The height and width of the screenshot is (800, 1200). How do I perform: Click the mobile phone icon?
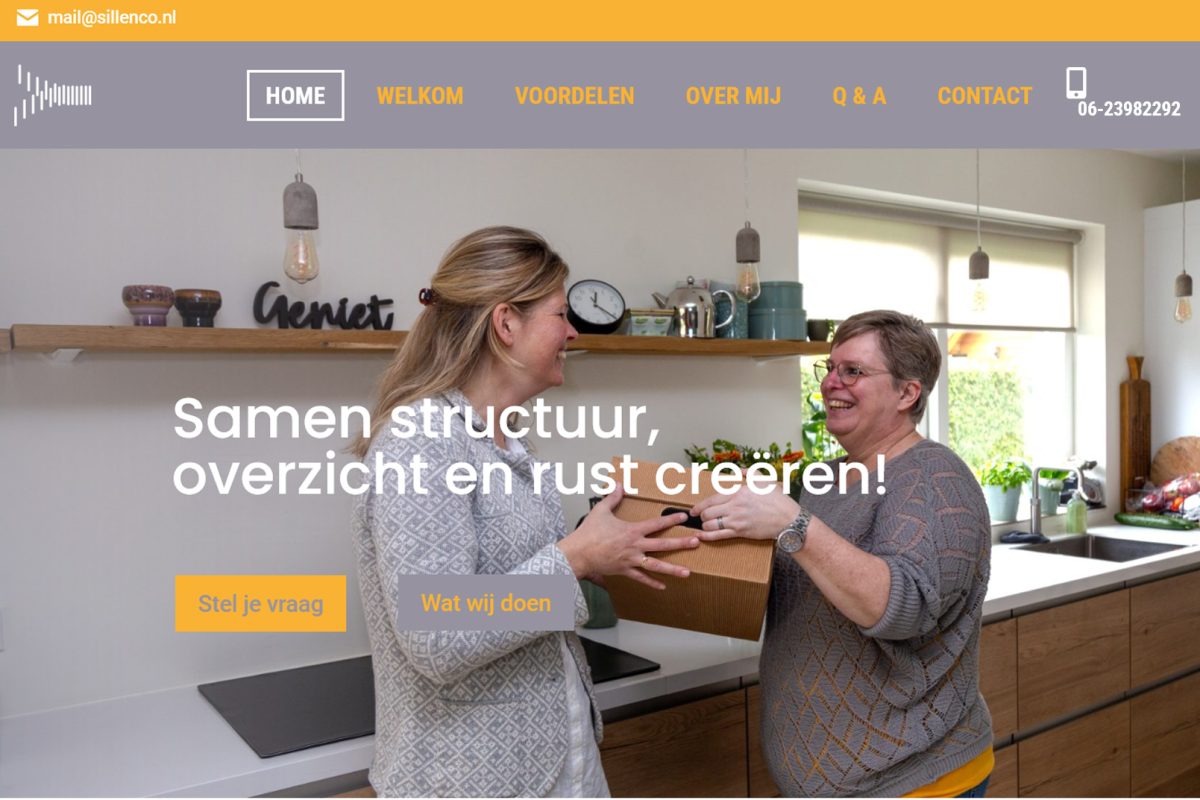[x=1076, y=83]
